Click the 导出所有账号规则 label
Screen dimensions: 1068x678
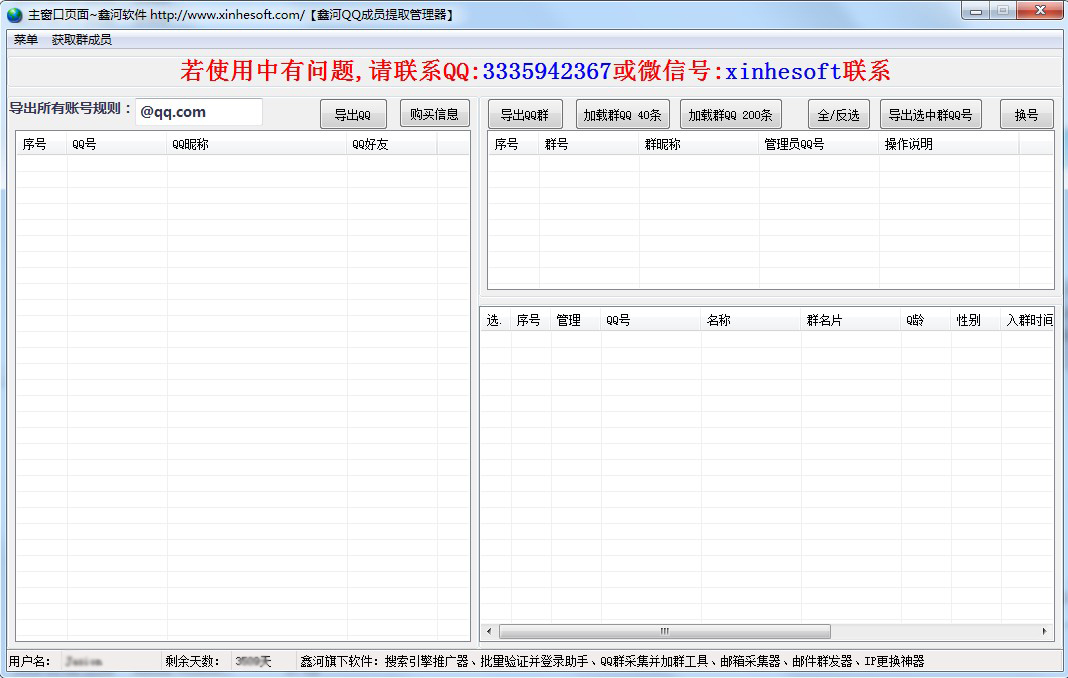click(70, 108)
